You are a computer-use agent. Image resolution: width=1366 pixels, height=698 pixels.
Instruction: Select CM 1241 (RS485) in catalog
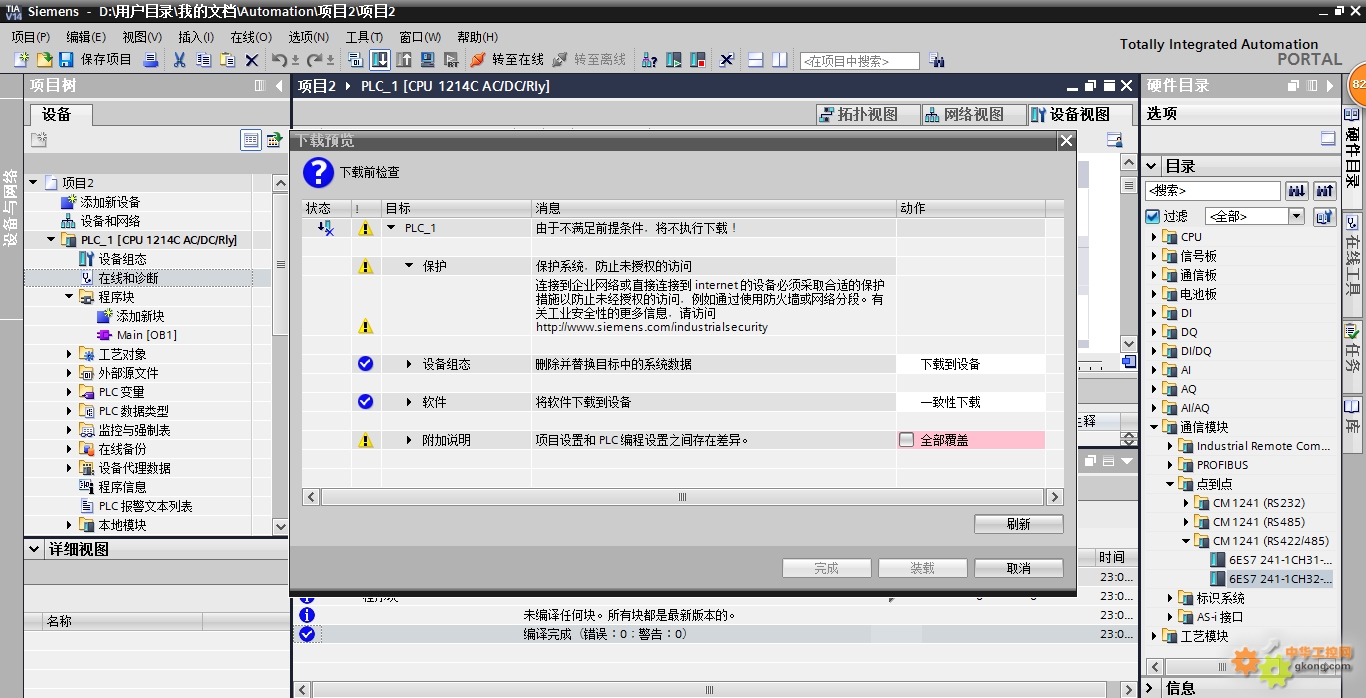point(1258,522)
